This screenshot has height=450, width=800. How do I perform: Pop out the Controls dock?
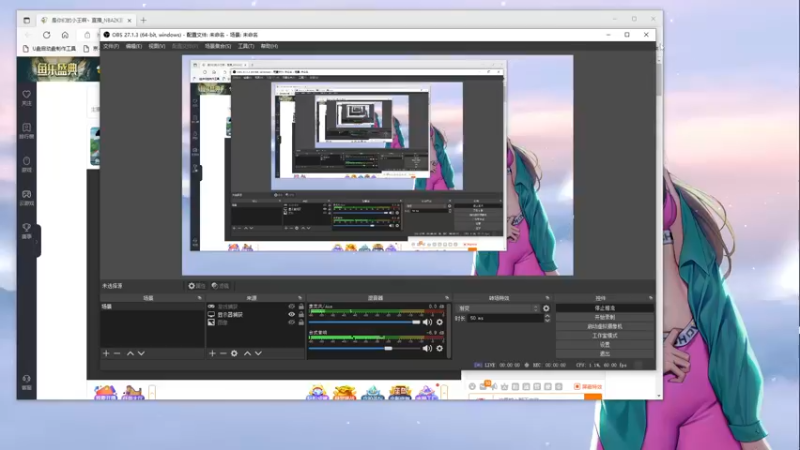[651, 298]
